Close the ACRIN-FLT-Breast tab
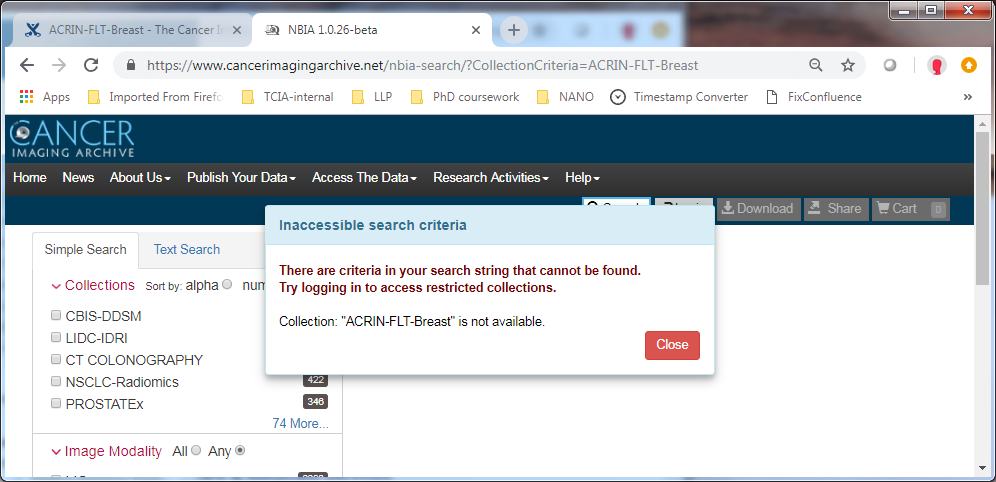This screenshot has width=996, height=482. tap(237, 30)
